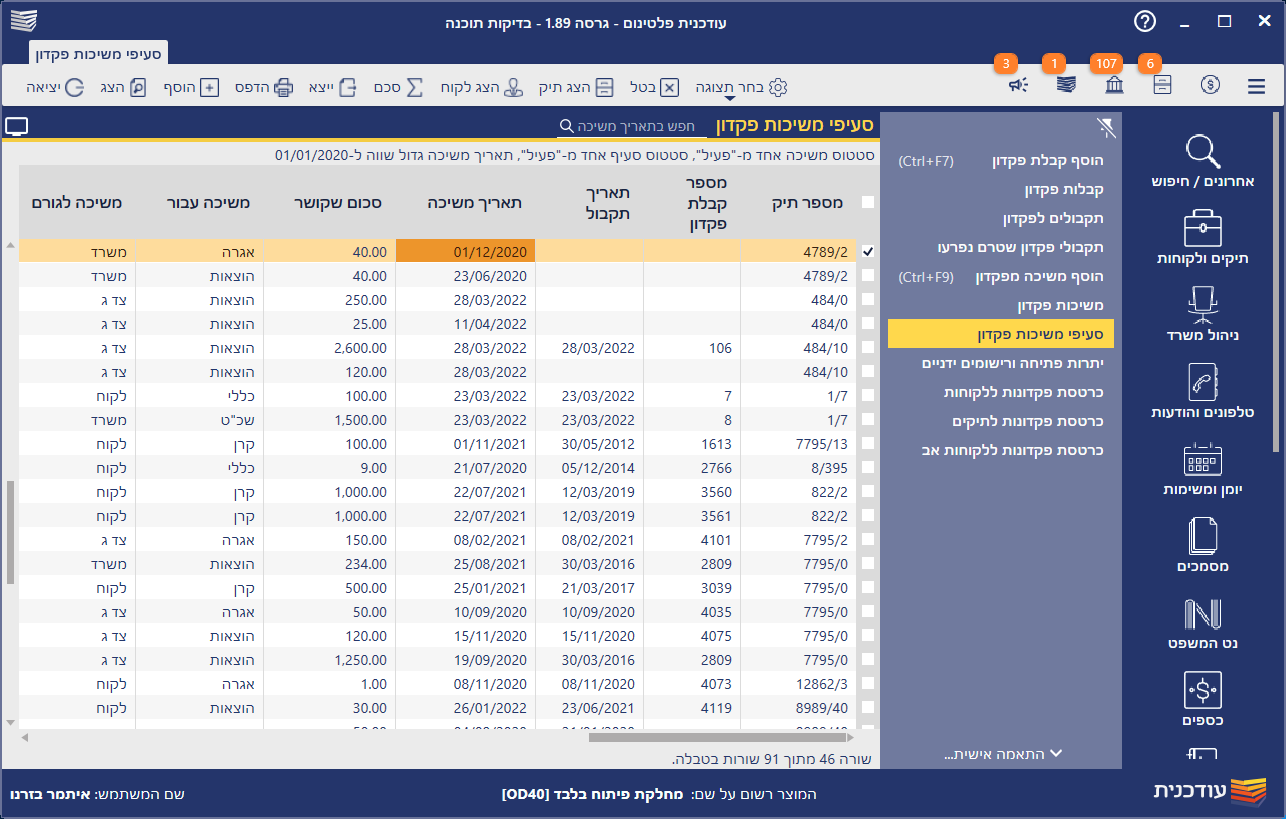Click the הצג view toolbar button

point(123,87)
